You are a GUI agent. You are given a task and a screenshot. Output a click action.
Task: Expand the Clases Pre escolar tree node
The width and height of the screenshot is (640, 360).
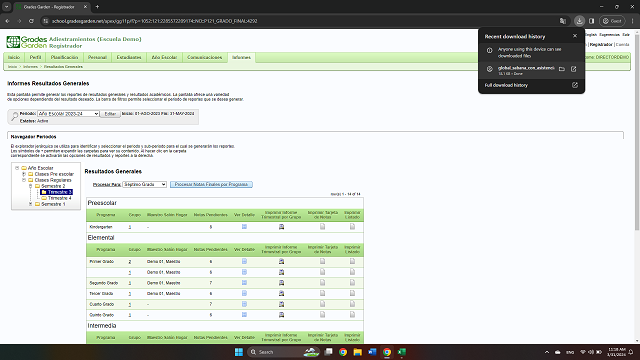[24, 174]
